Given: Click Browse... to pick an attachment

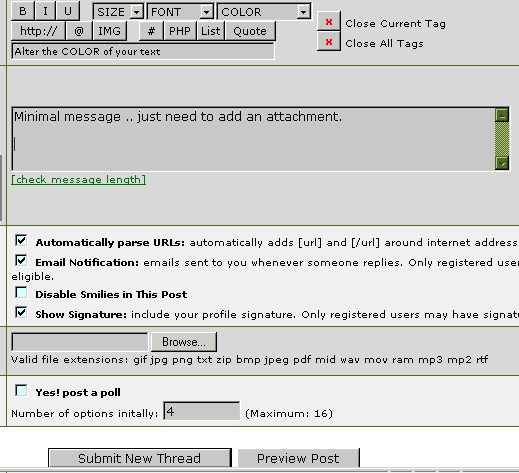Looking at the screenshot, I should coord(184,342).
